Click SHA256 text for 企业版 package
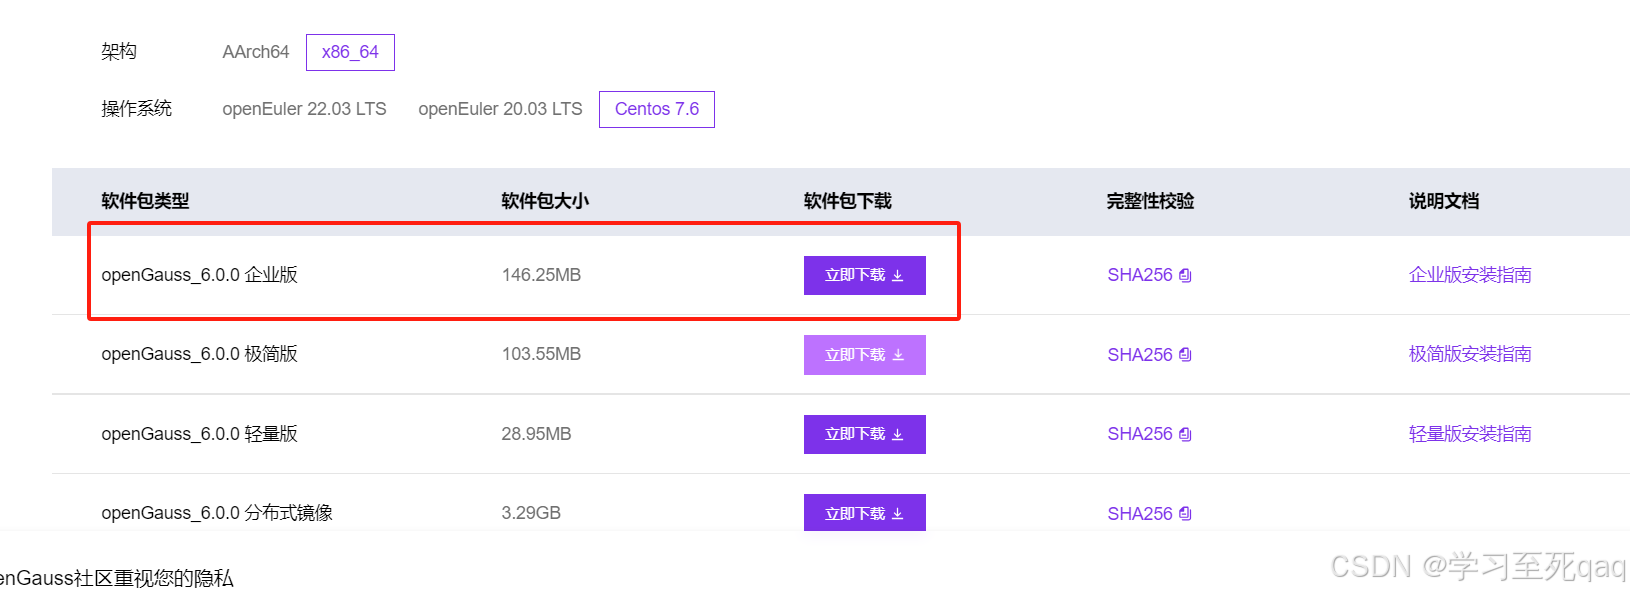Screen dimensions: 1630x594 [1139, 275]
